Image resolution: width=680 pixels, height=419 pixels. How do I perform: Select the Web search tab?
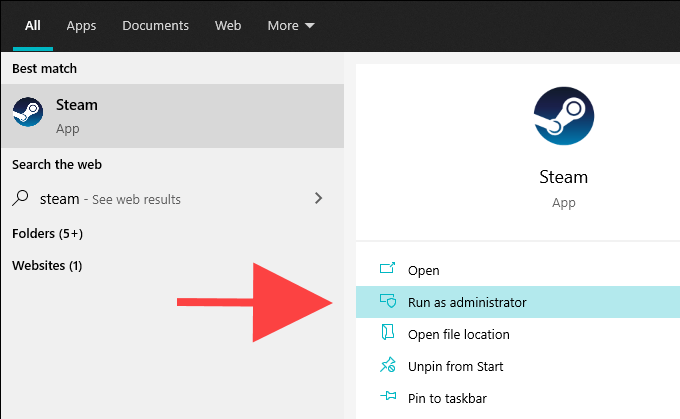coord(228,26)
